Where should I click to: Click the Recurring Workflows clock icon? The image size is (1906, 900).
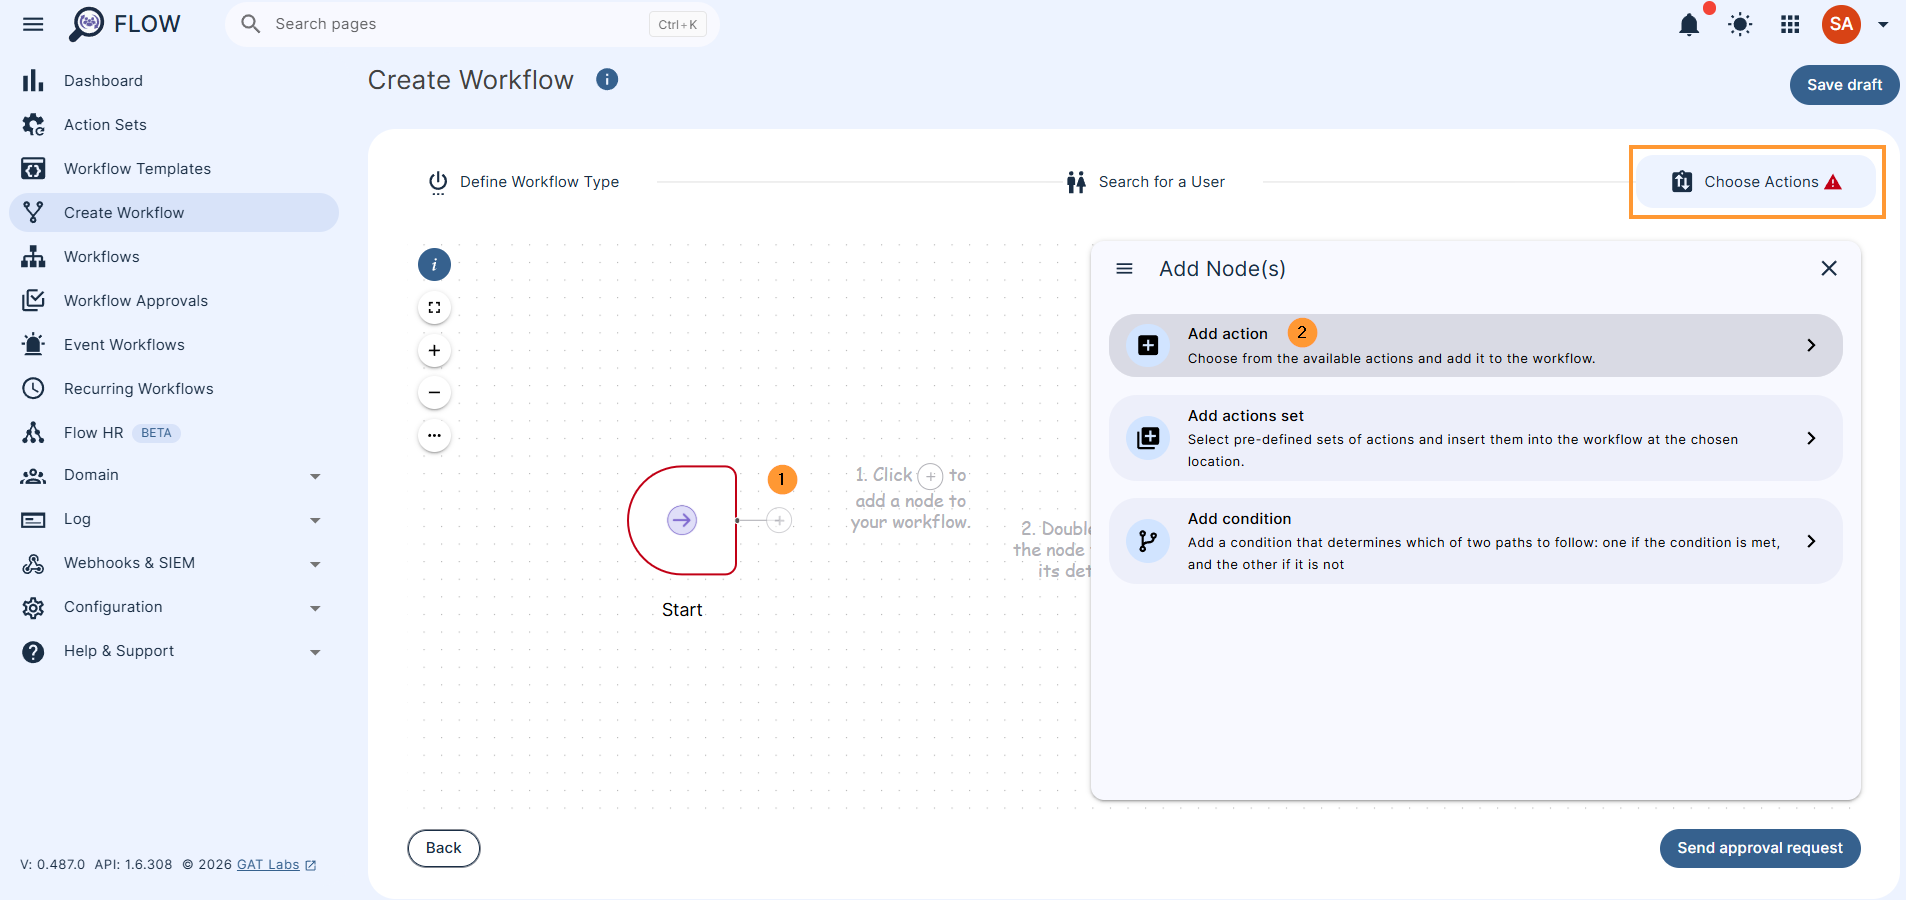coord(33,388)
